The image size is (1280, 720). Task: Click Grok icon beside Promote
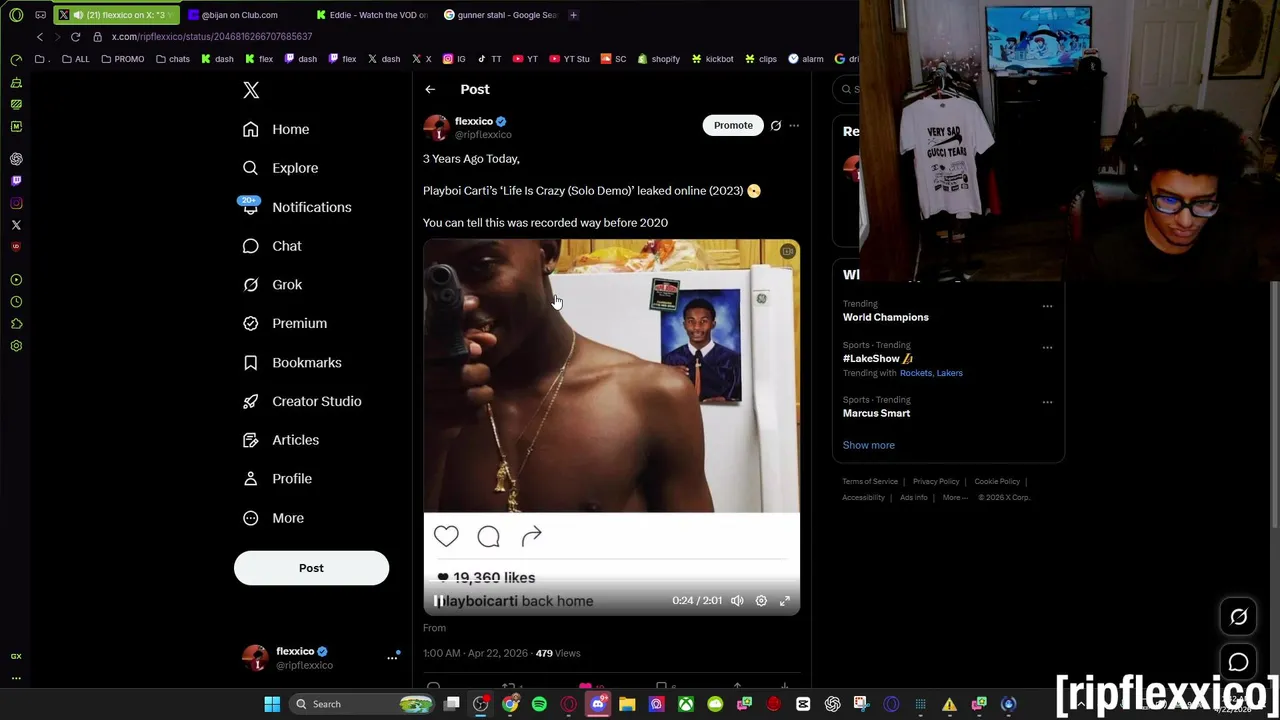[x=775, y=125]
